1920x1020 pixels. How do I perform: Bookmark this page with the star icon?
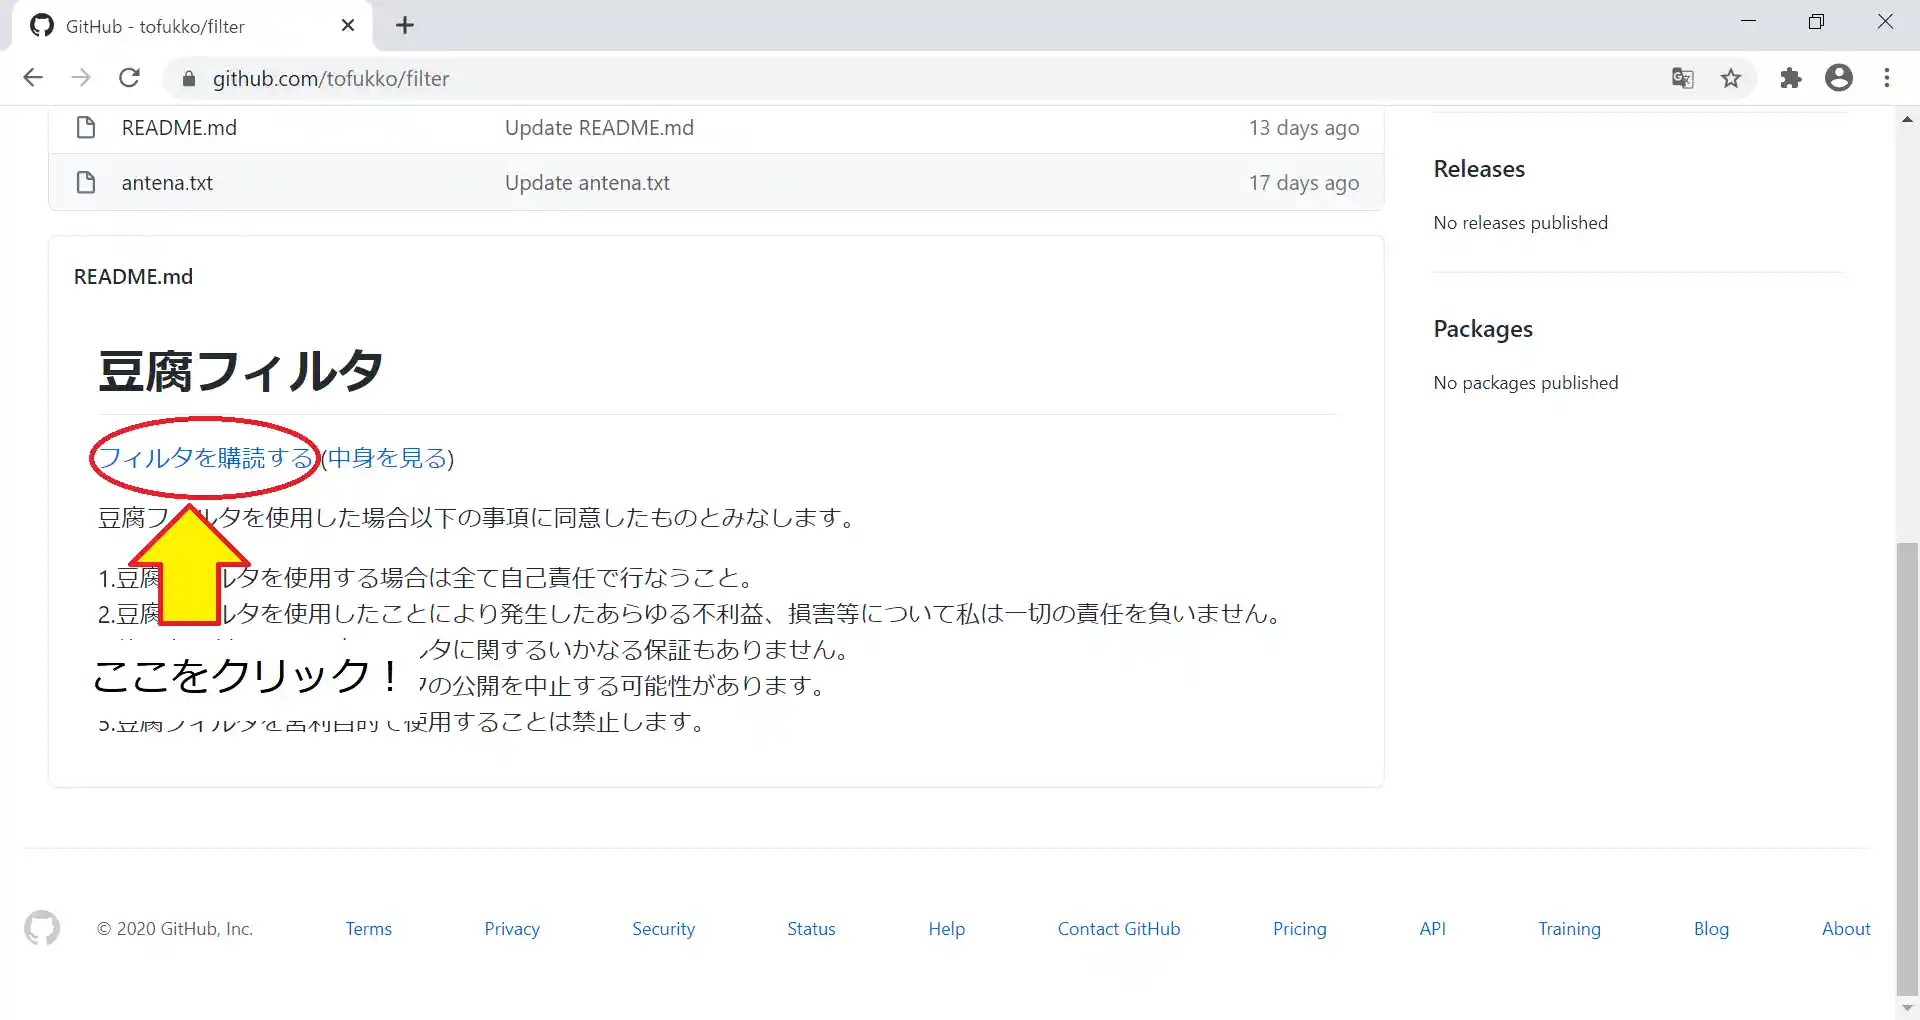(1731, 78)
